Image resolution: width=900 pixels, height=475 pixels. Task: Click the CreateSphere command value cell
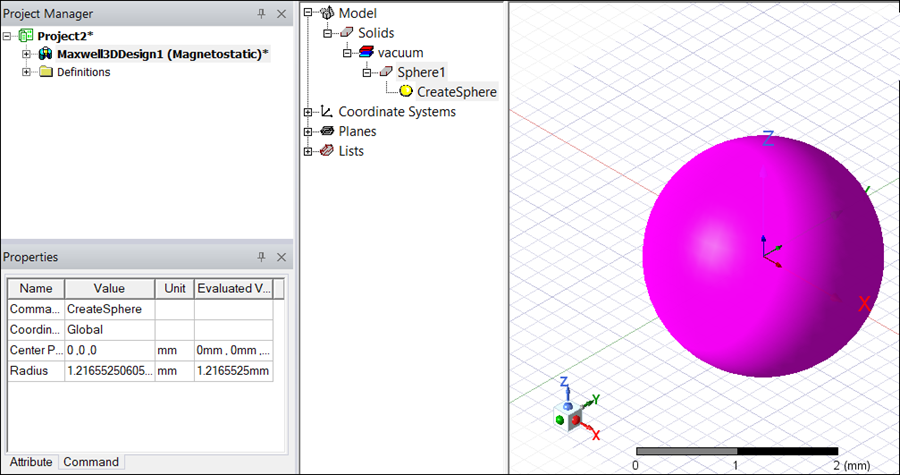pos(110,309)
